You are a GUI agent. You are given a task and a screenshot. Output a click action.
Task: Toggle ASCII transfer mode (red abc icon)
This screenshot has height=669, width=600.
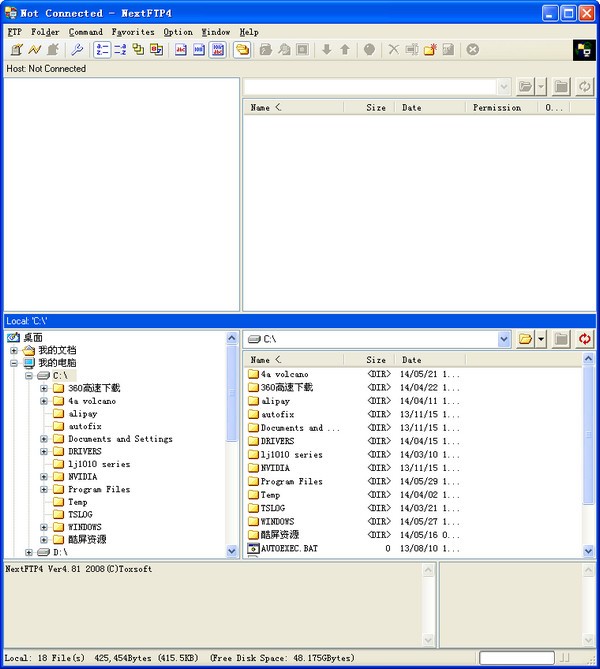[x=181, y=49]
